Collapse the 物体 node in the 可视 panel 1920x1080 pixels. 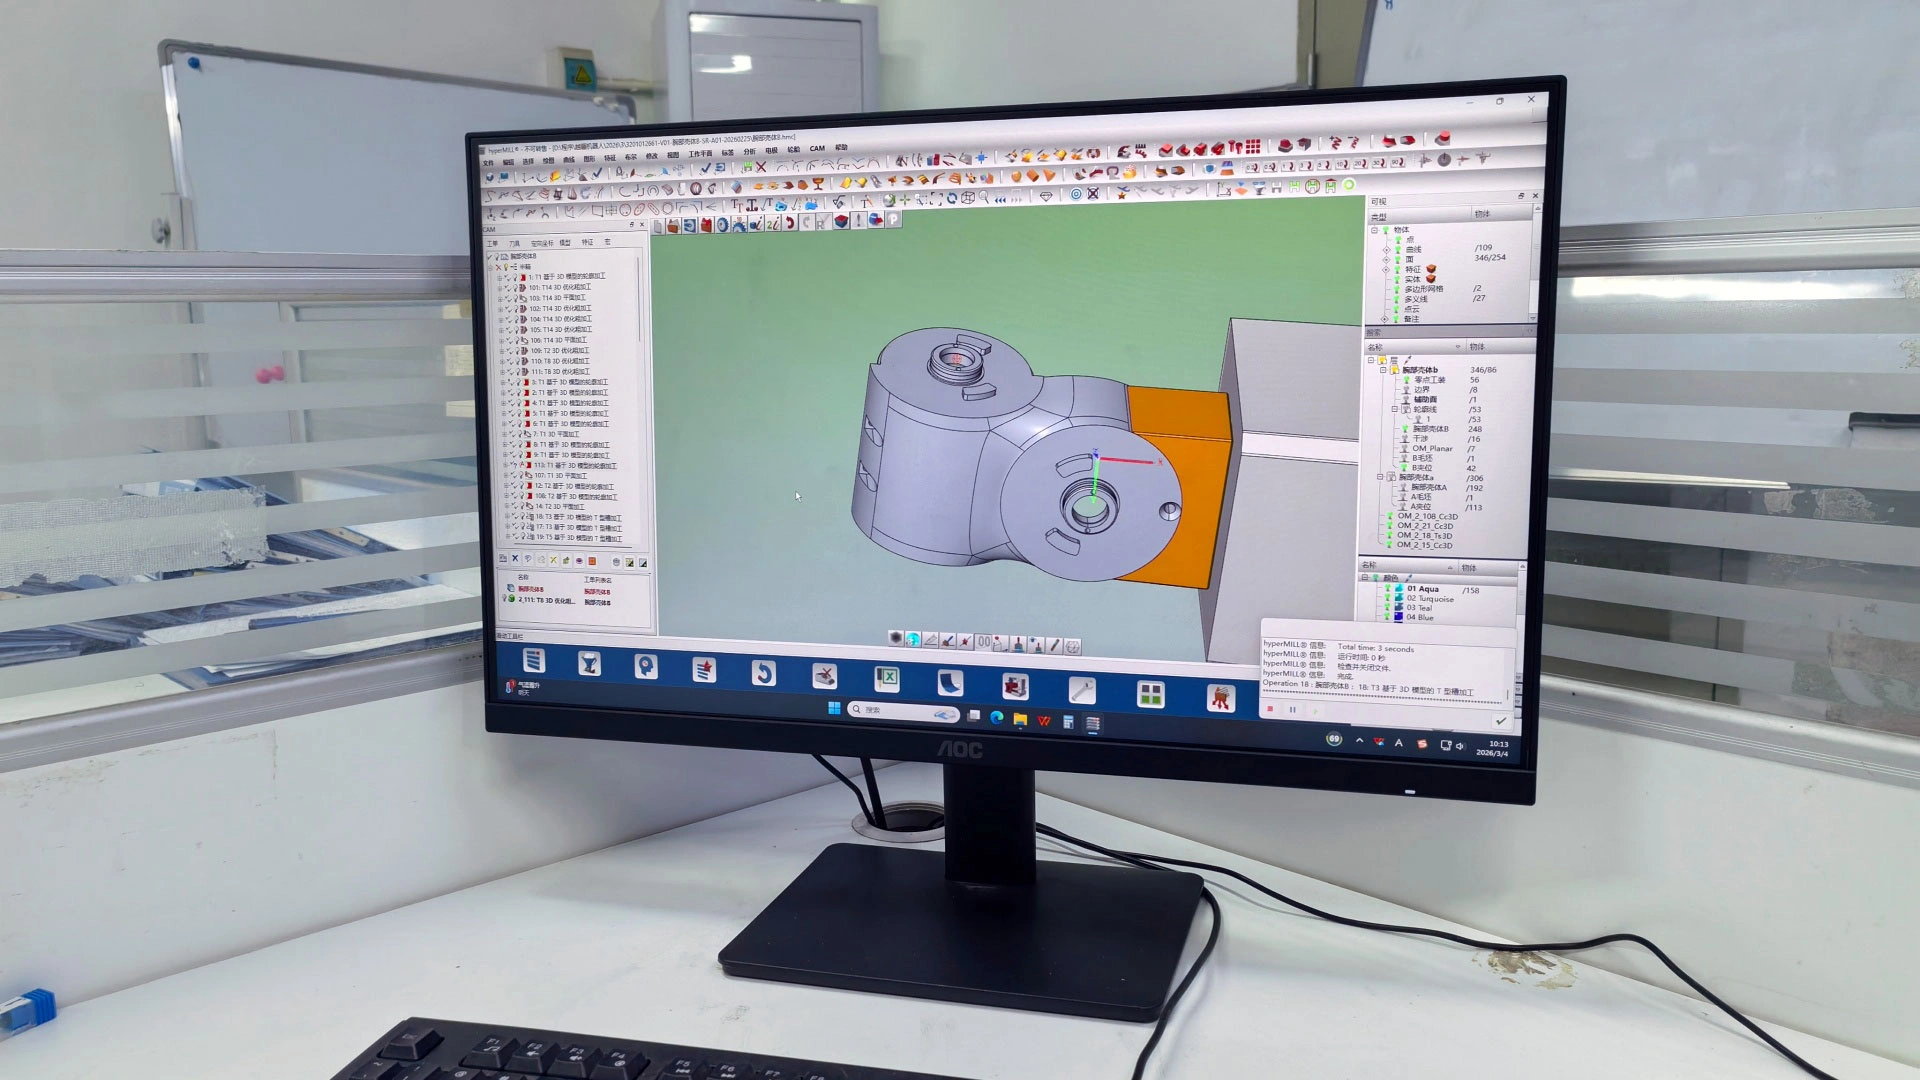pos(1374,230)
